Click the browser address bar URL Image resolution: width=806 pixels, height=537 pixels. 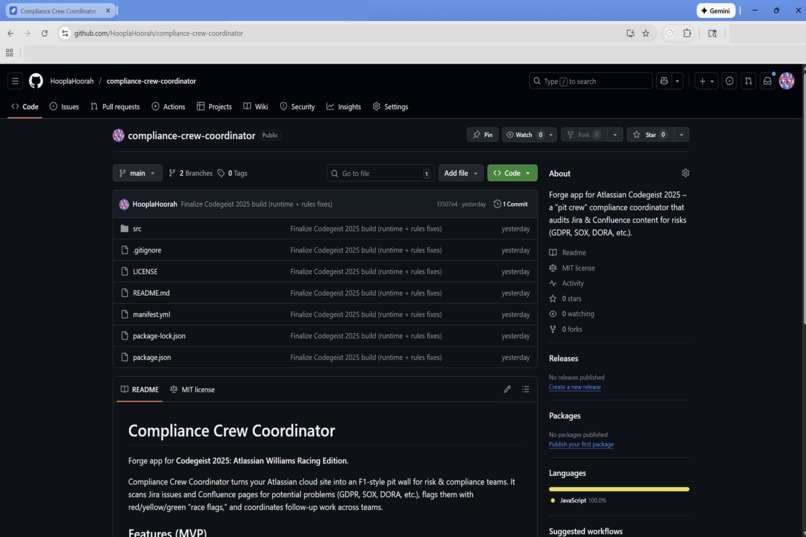[158, 33]
